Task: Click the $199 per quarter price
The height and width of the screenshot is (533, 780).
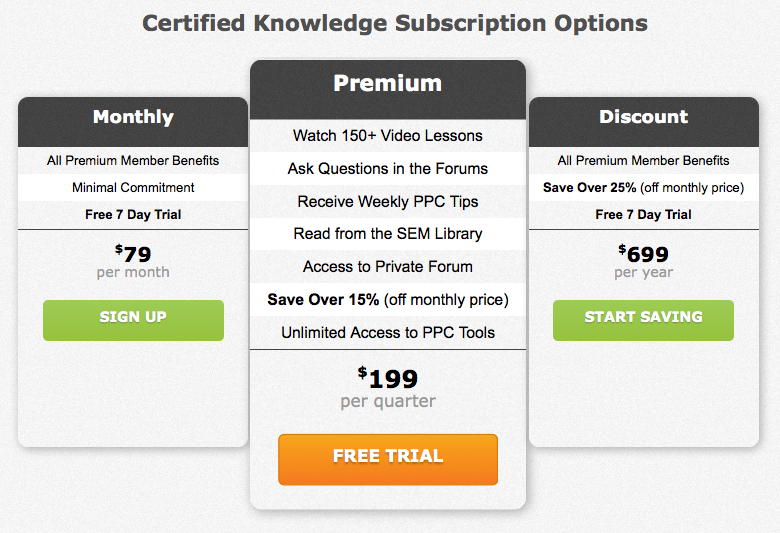Action: (x=388, y=388)
